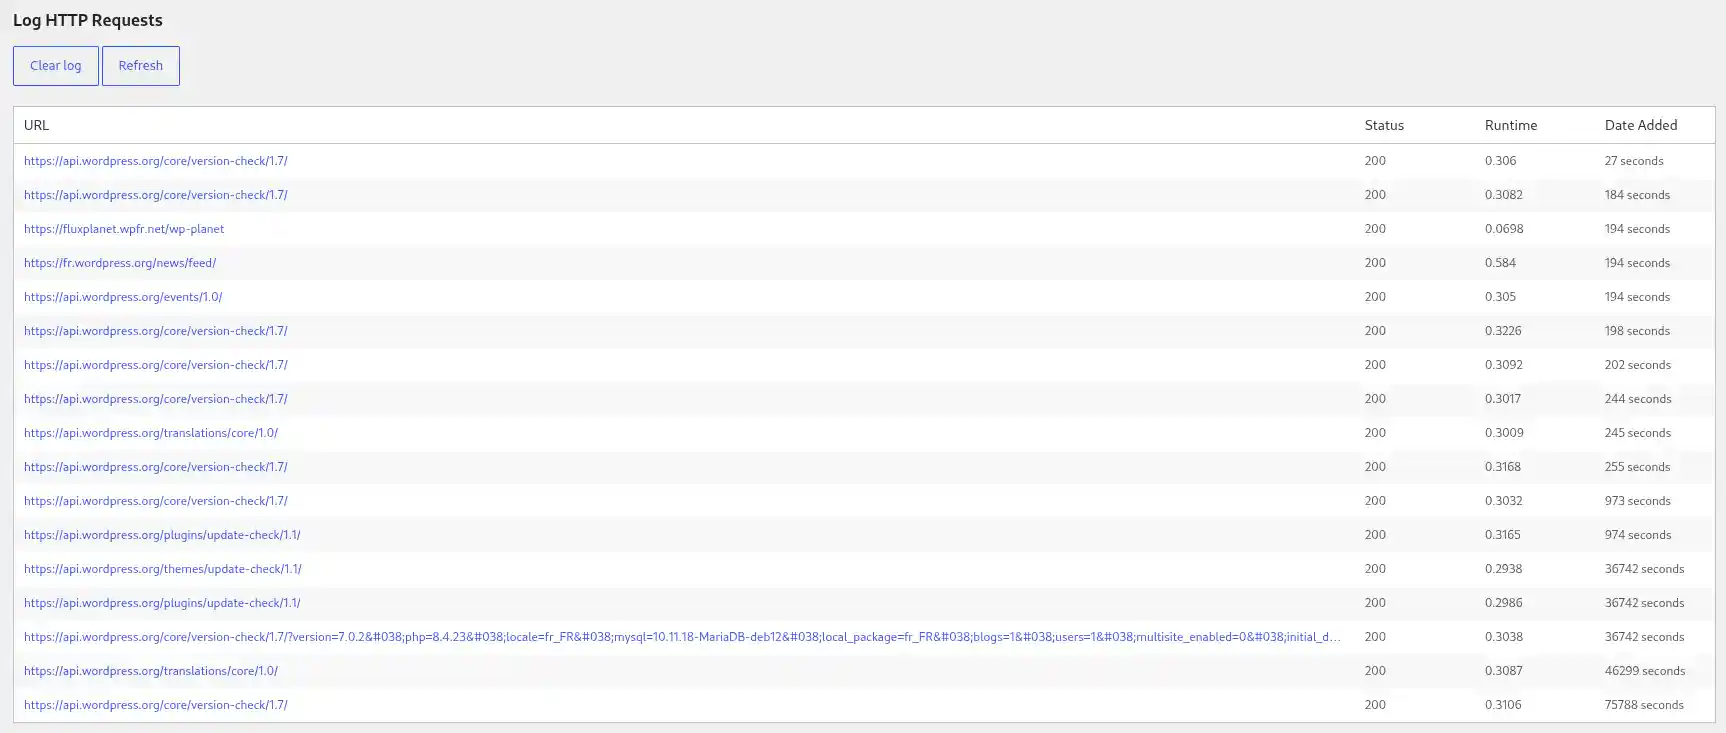This screenshot has height=733, width=1726.
Task: Click status 200 in the themes/update-check row
Action: coord(1375,569)
